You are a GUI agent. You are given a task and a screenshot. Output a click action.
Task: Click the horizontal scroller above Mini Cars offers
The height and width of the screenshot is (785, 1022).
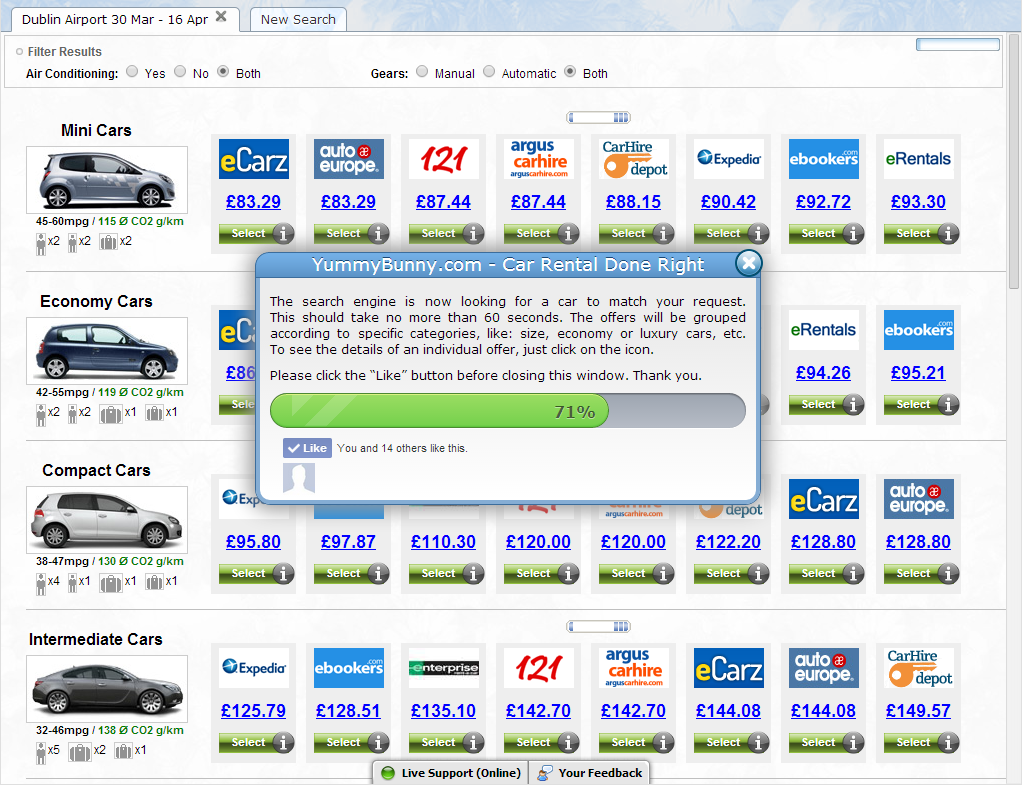pos(598,117)
